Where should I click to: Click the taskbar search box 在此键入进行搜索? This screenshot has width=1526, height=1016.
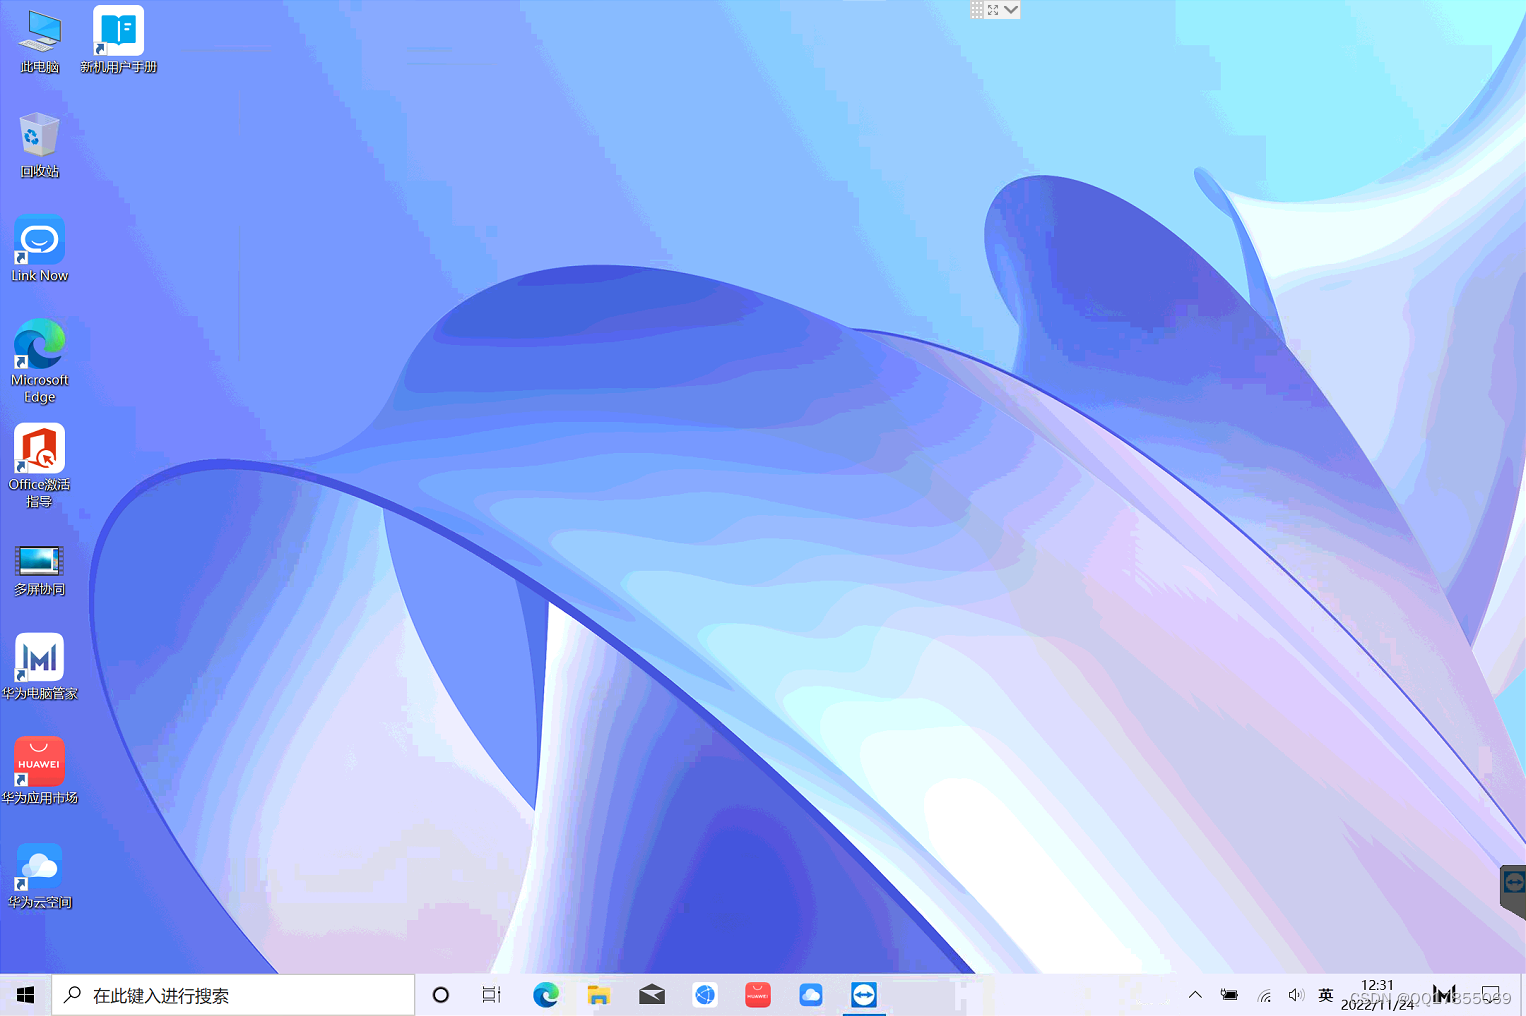[233, 995]
